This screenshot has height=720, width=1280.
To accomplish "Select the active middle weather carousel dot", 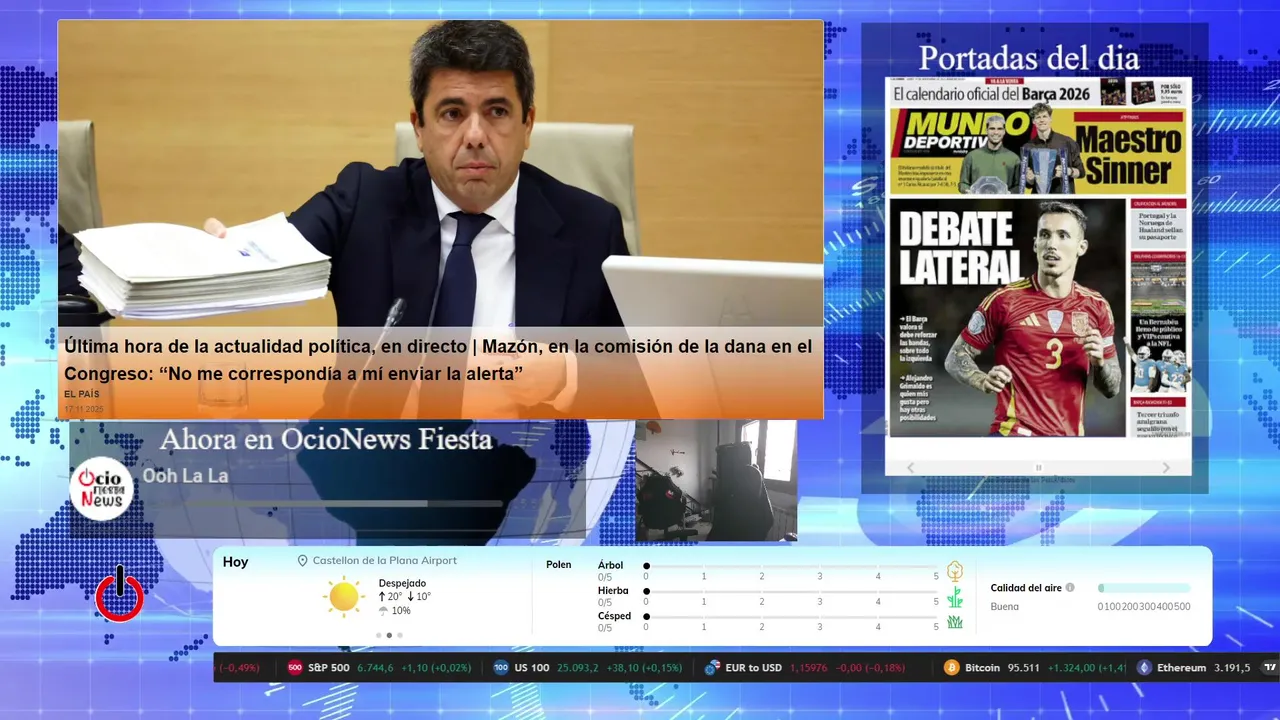I will [x=389, y=635].
